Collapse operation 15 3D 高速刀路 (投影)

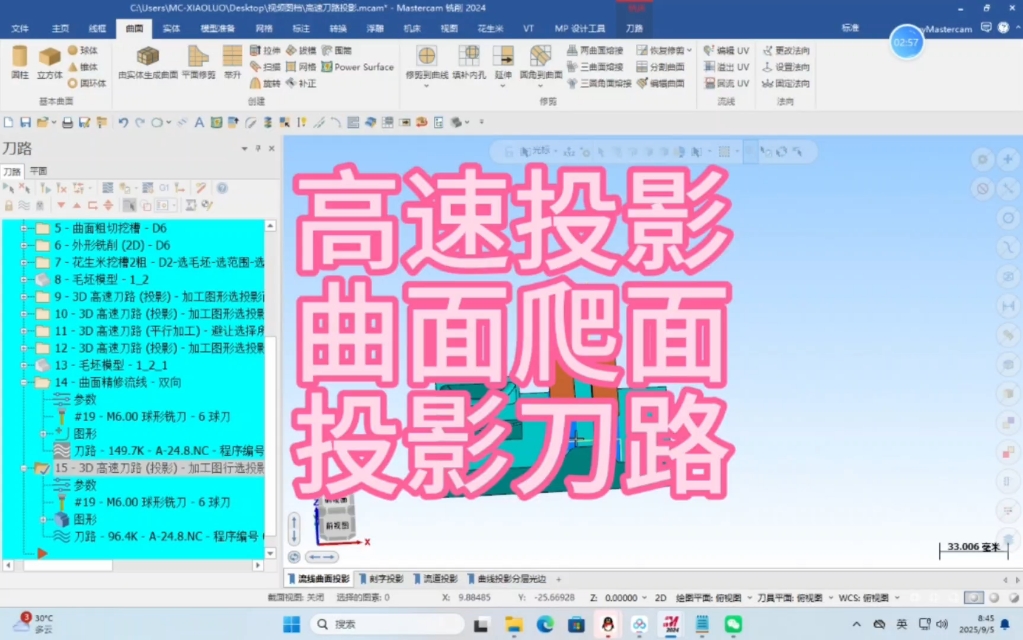(24, 468)
